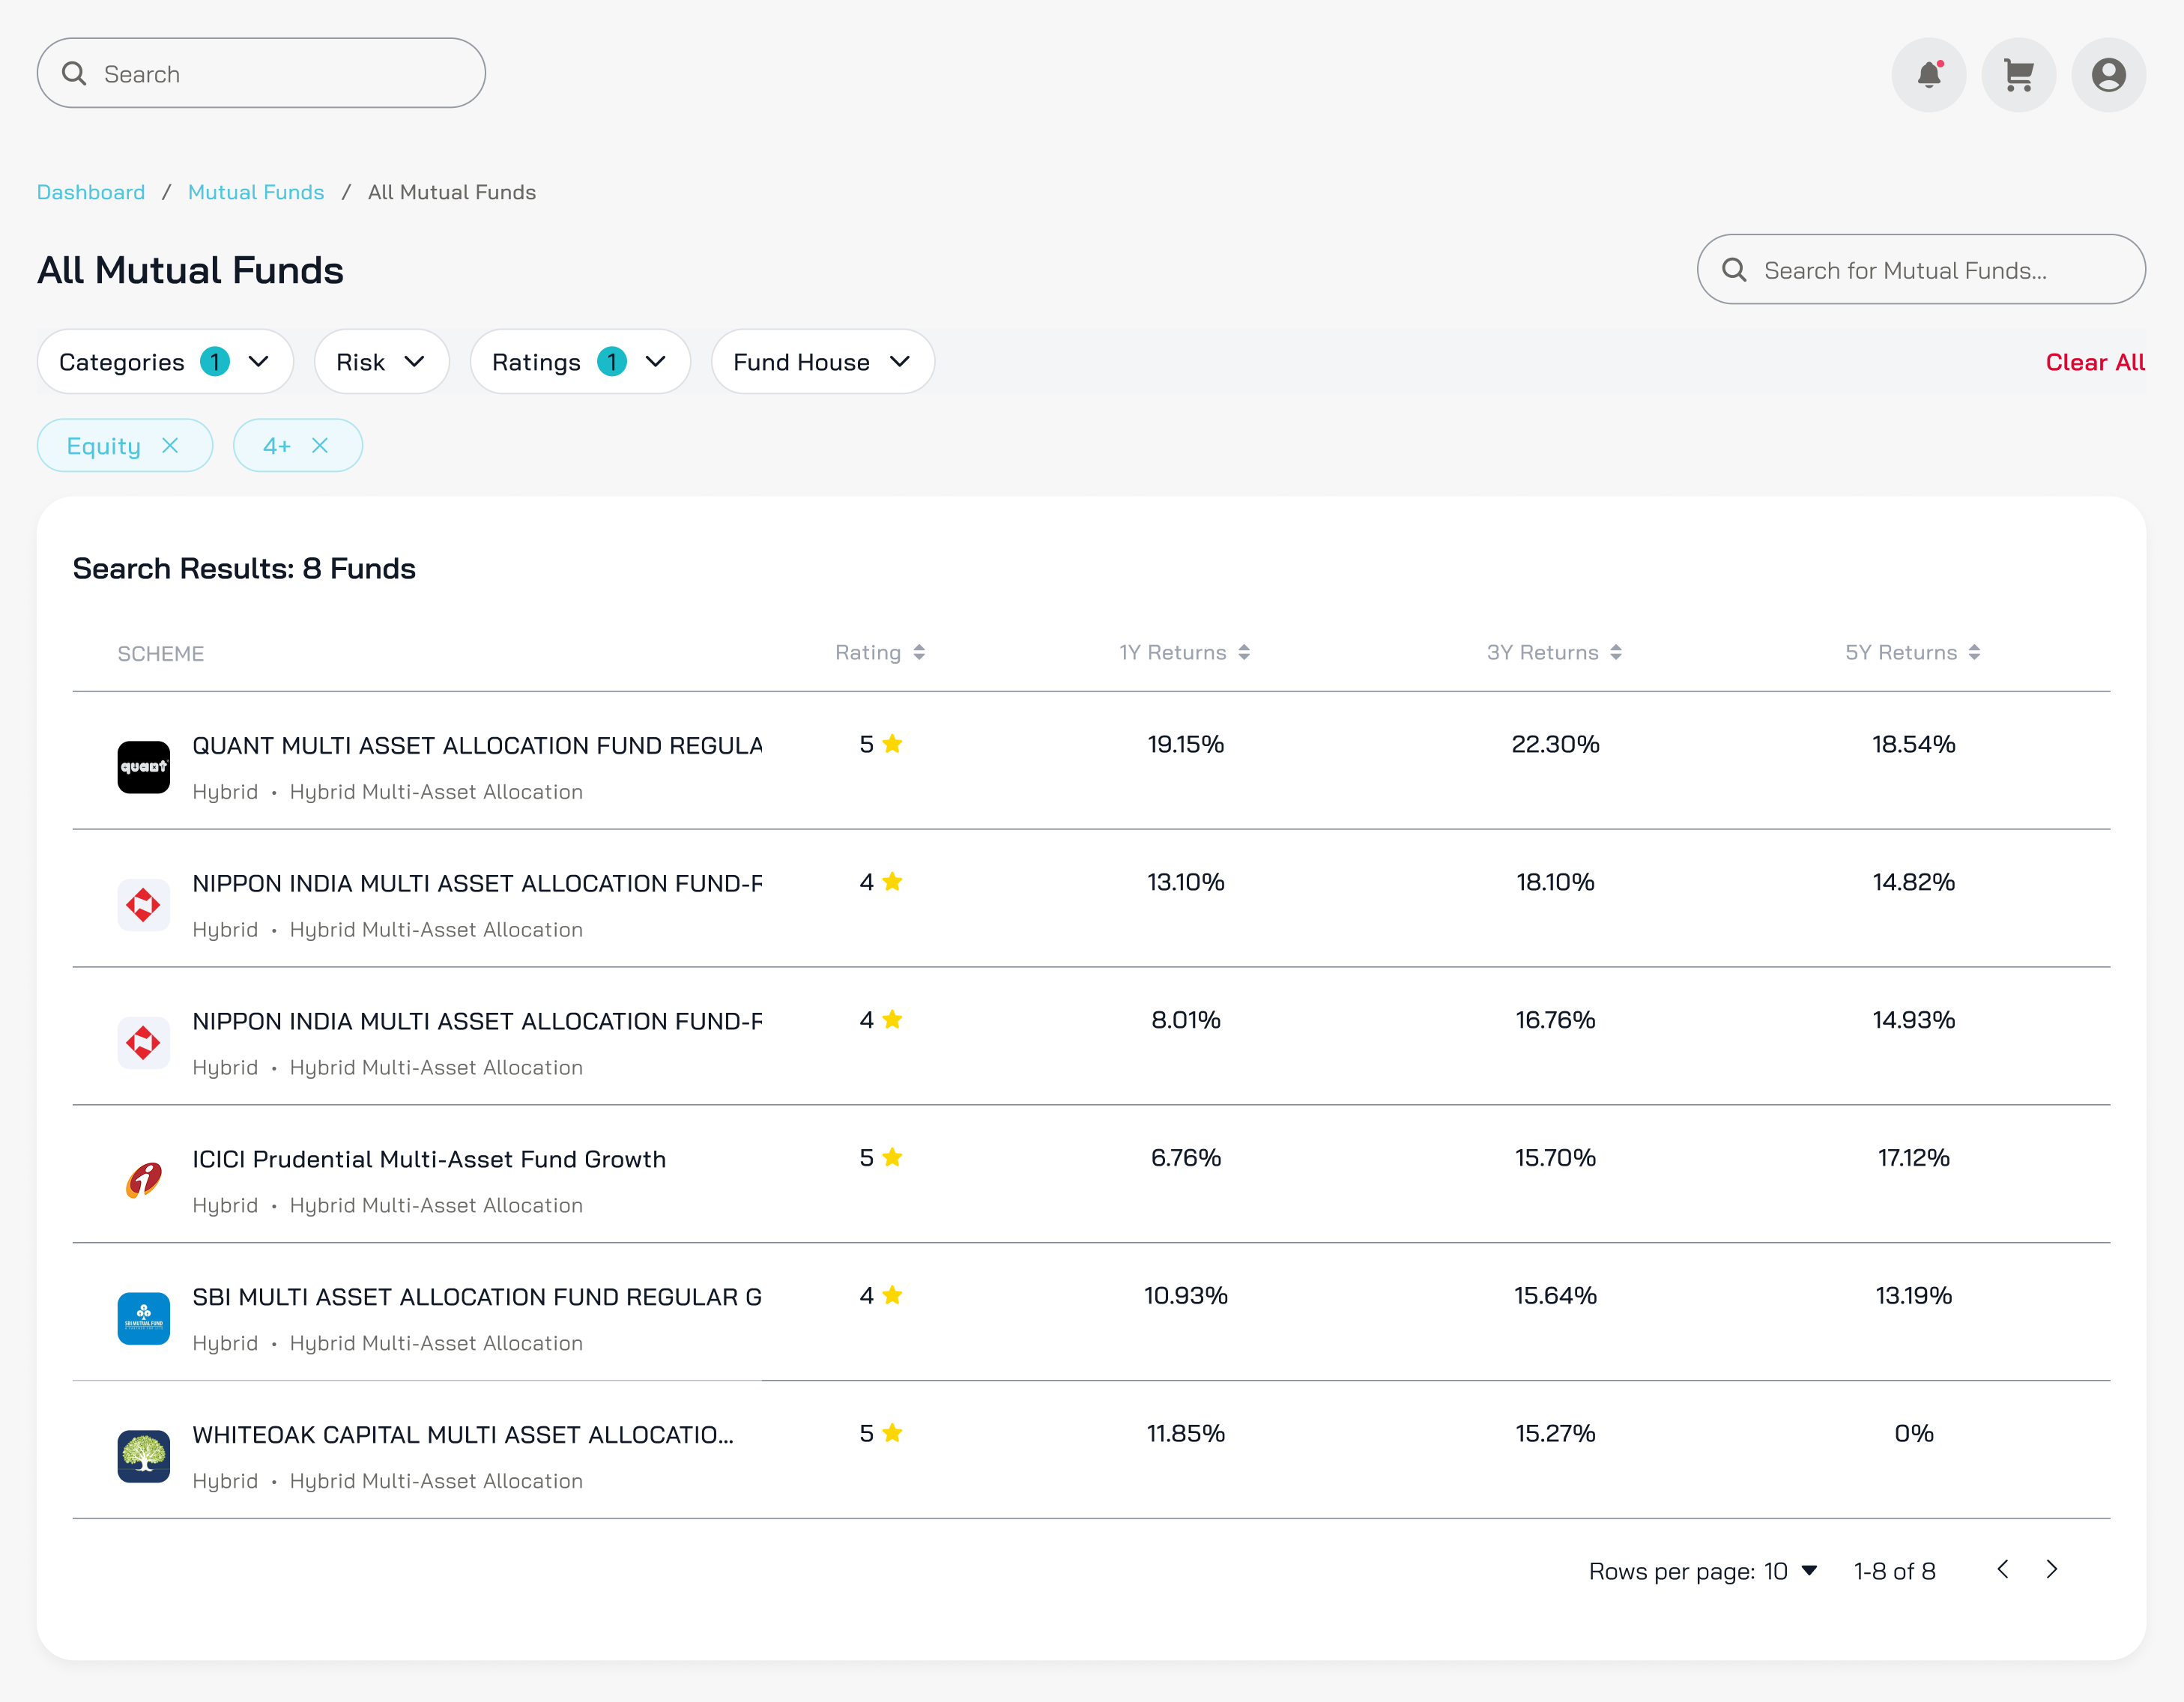Remove the Equity filter chip with its X

(x=170, y=445)
